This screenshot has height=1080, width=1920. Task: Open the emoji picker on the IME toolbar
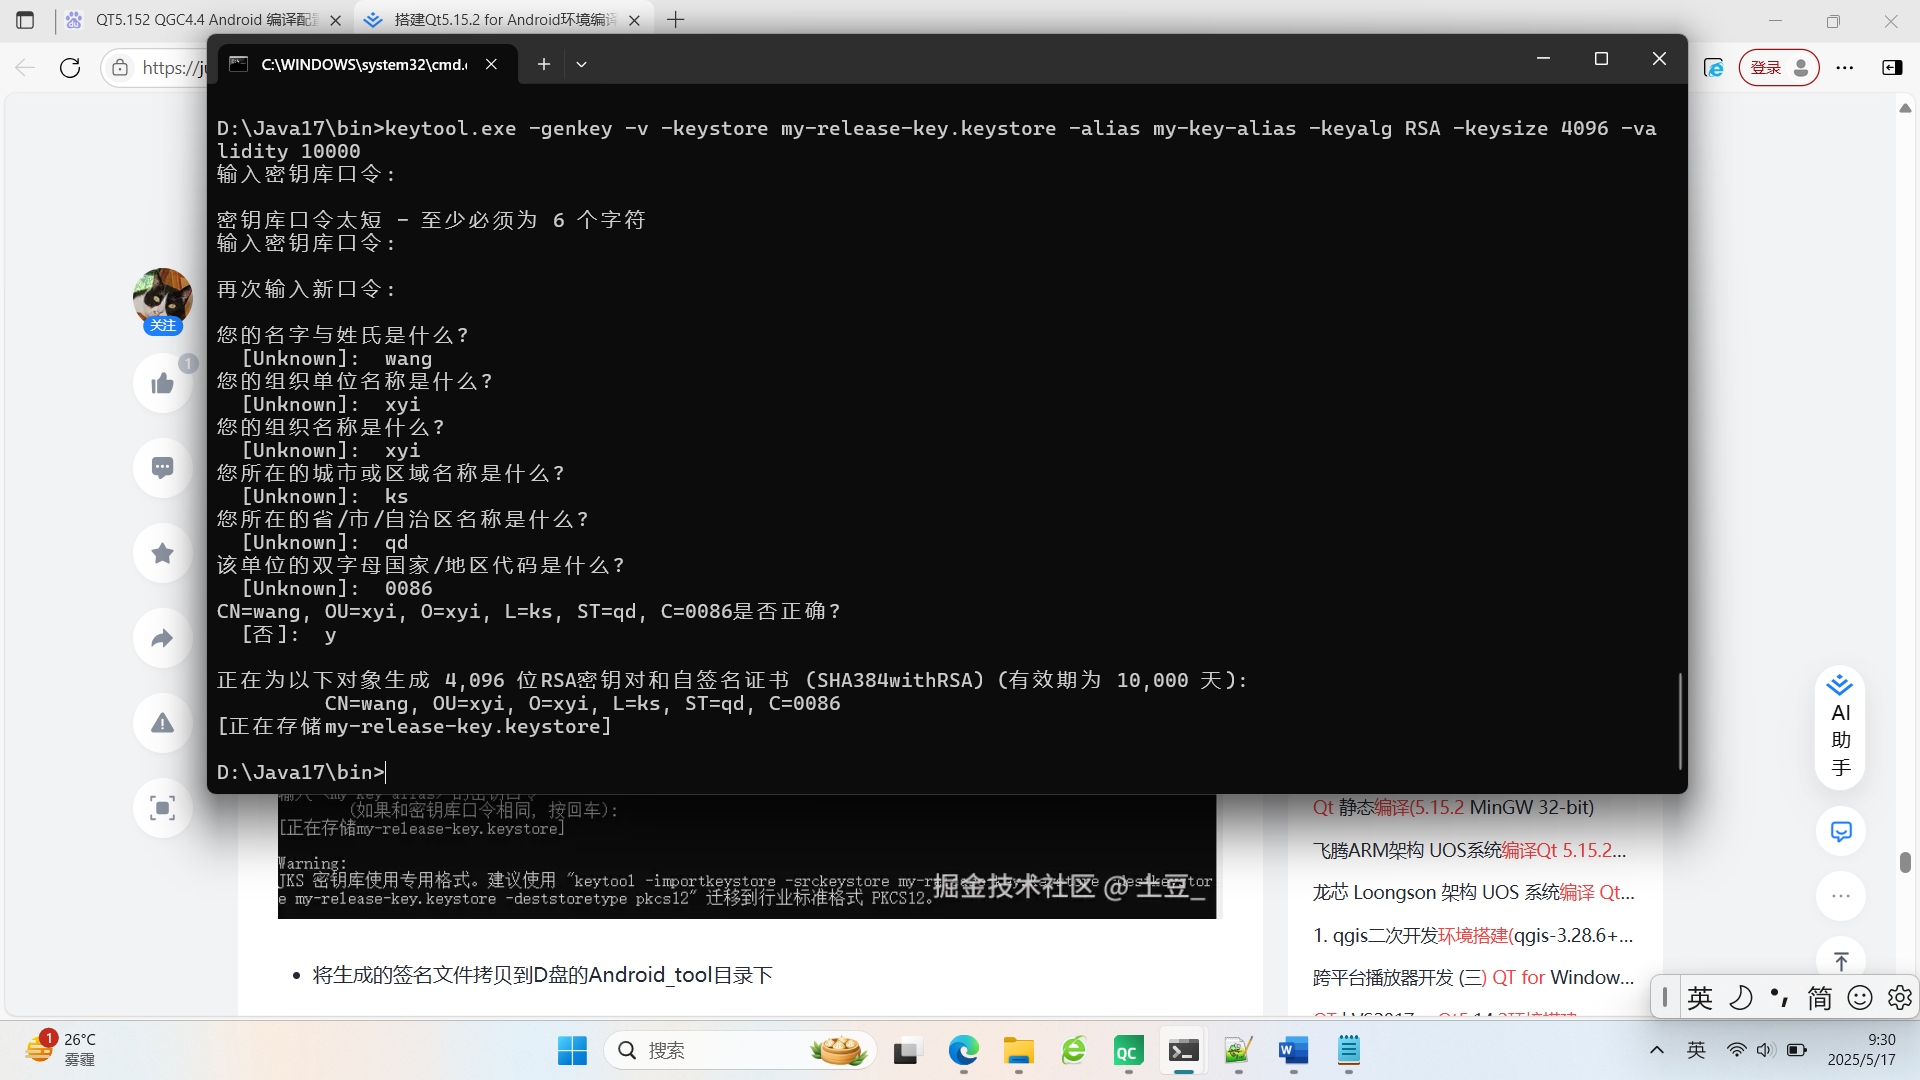[x=1860, y=997]
